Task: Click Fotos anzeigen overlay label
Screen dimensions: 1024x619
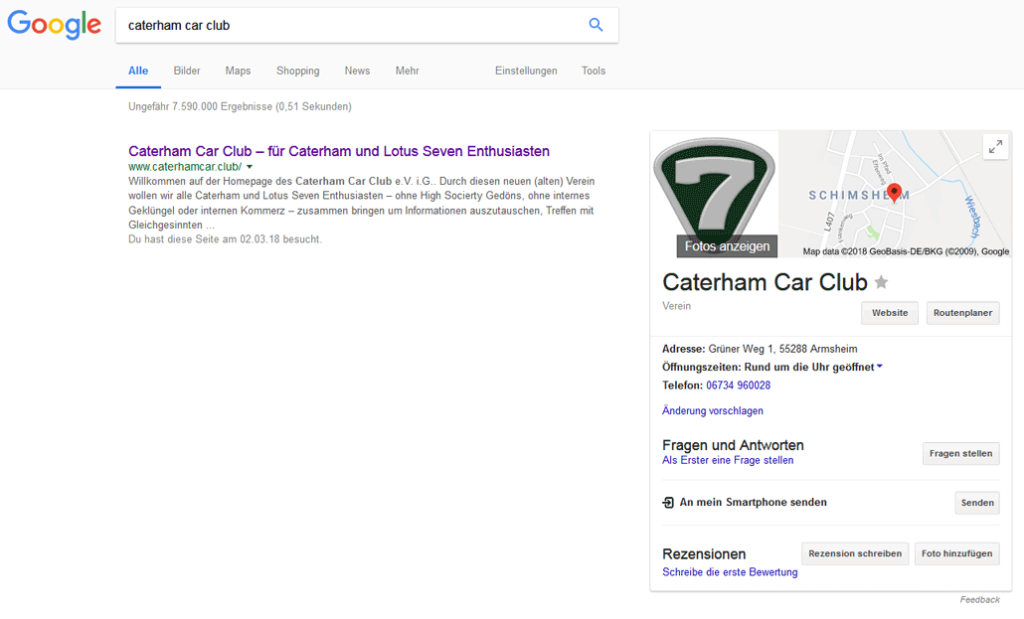Action: (727, 246)
